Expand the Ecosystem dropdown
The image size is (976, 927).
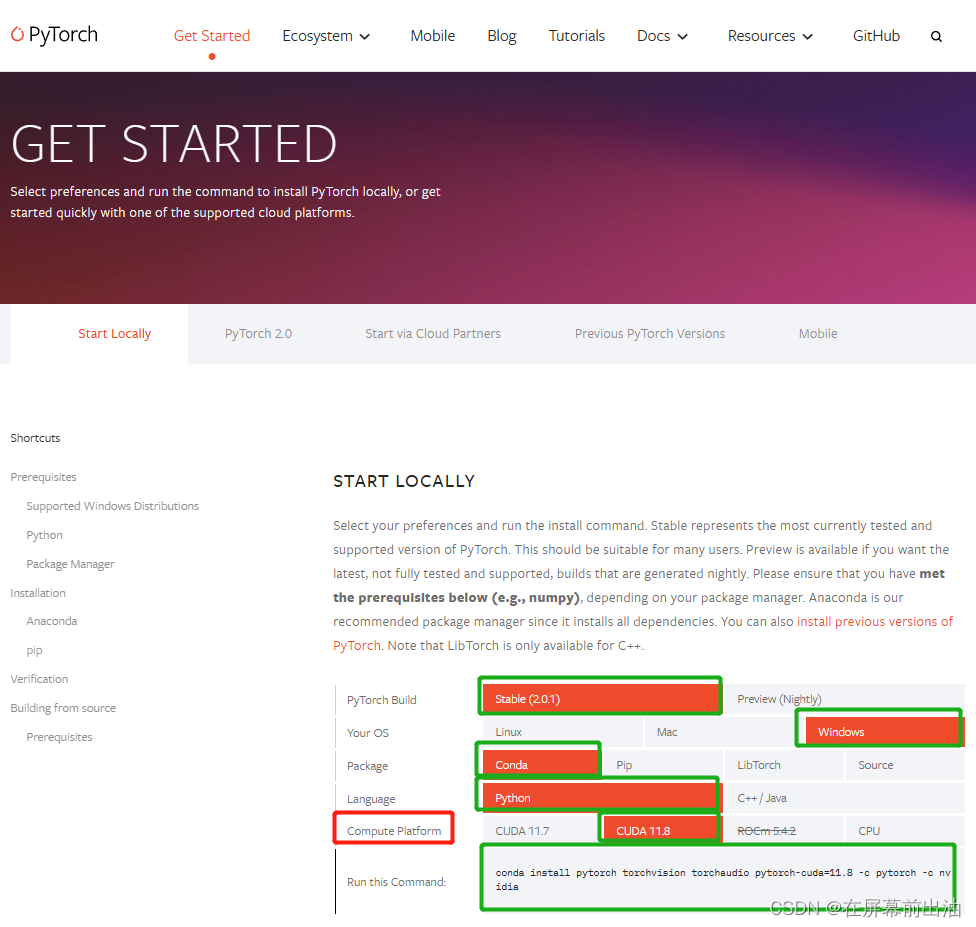(326, 36)
